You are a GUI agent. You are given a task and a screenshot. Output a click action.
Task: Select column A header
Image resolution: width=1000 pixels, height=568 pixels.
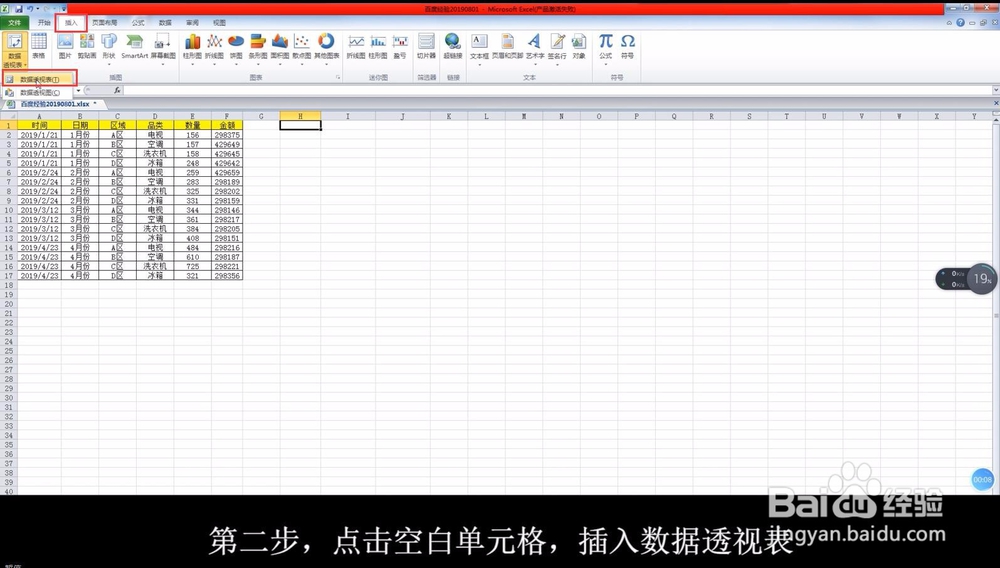tap(39, 116)
